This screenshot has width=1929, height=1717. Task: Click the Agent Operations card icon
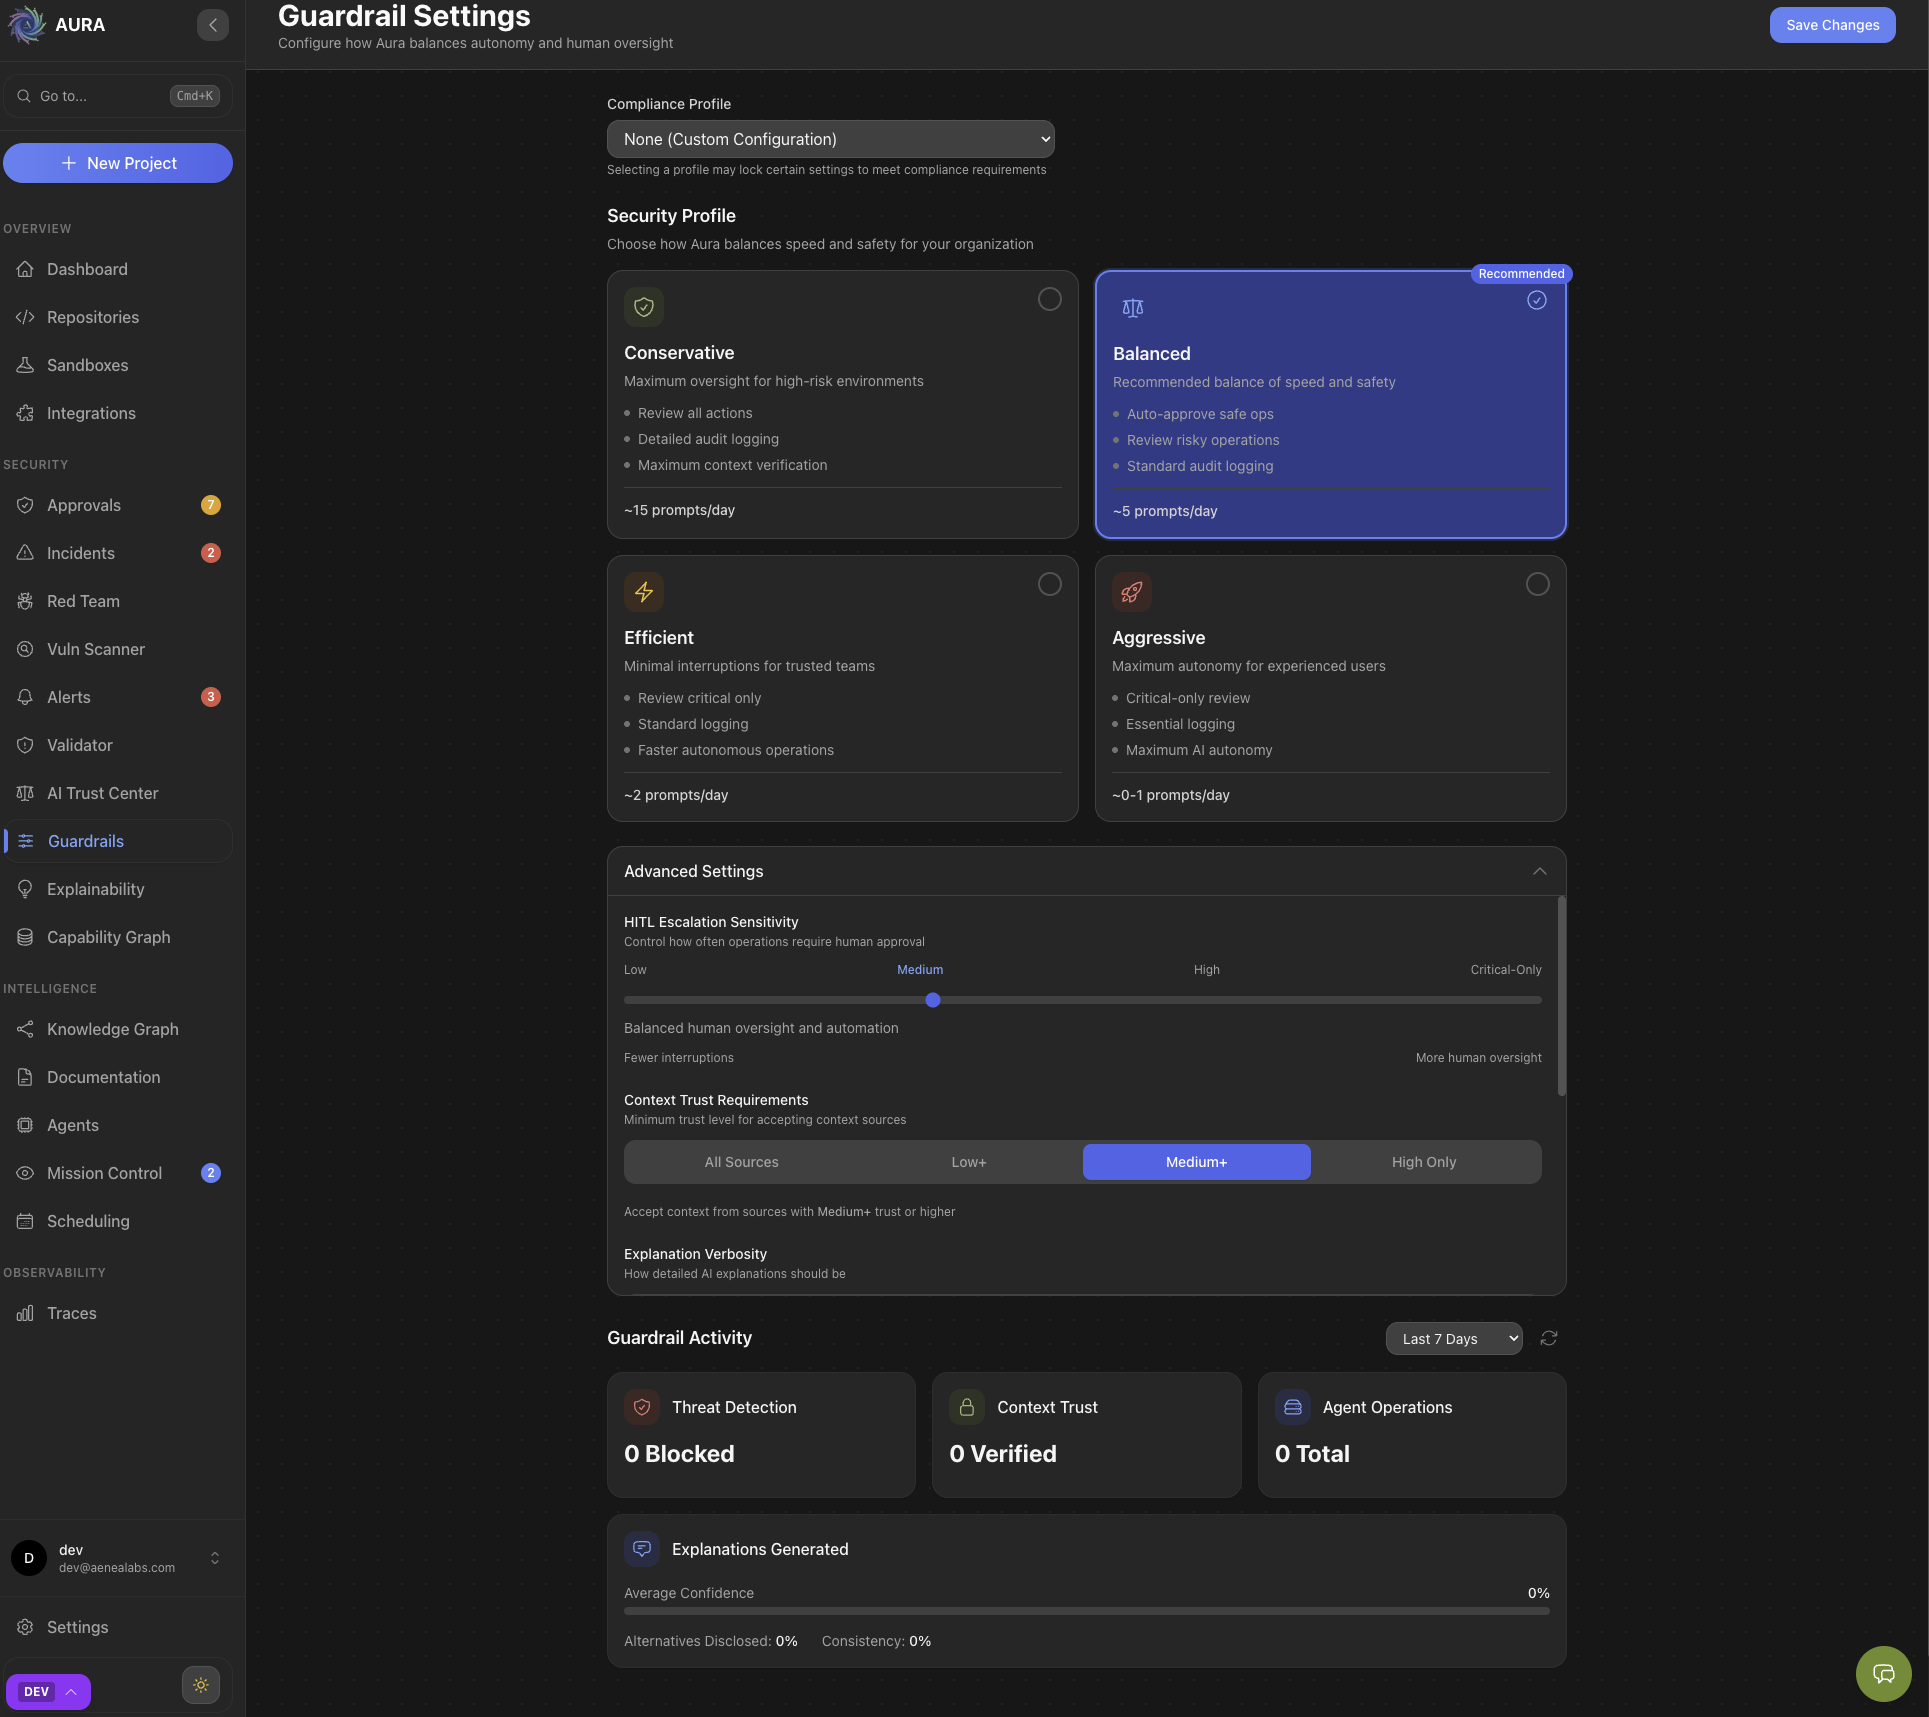point(1293,1407)
